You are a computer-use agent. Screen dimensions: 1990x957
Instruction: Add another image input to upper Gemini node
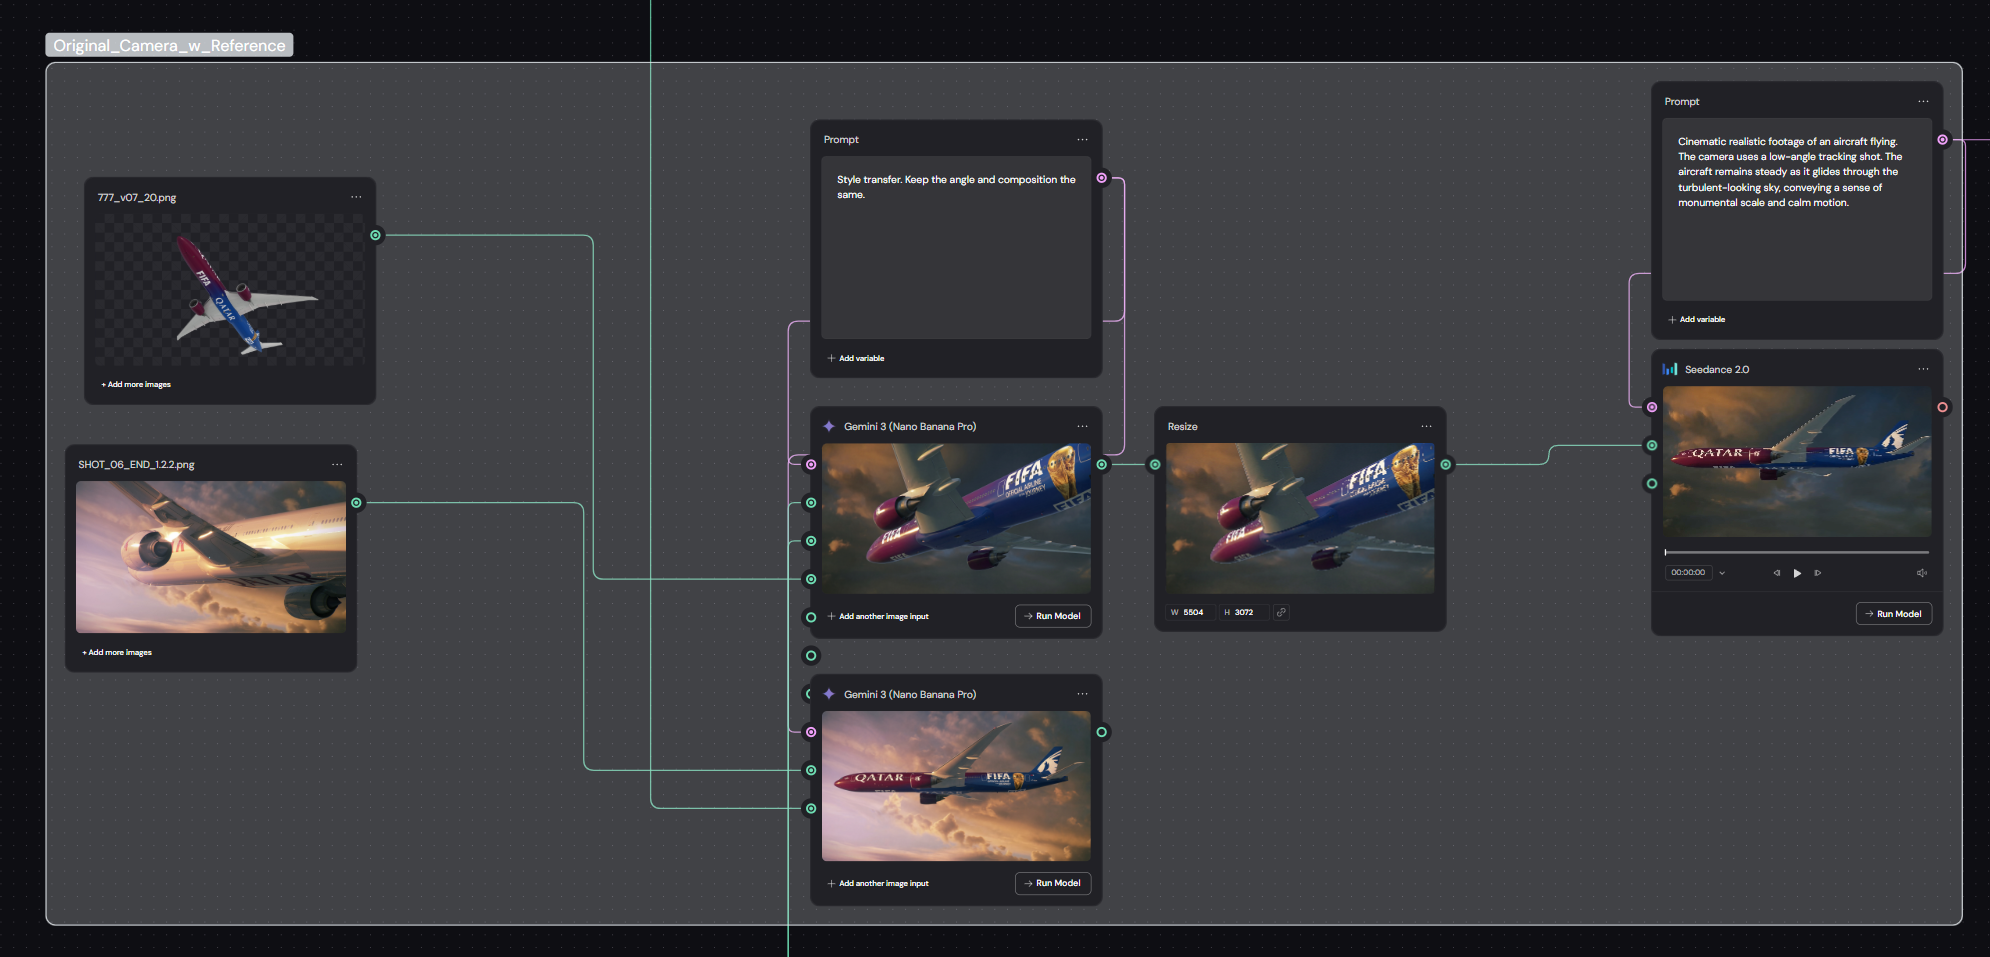click(878, 616)
